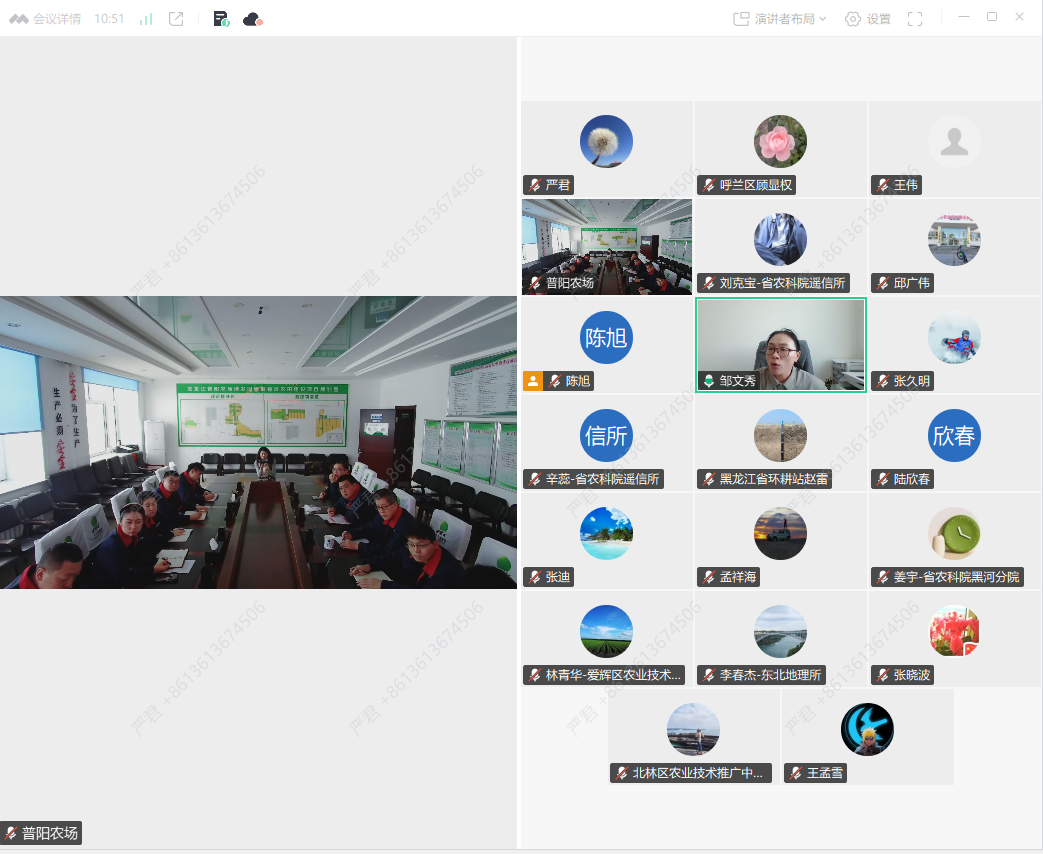Click the main 普阳农场 speaker video
Screen dimensions: 1043x854
point(258,442)
